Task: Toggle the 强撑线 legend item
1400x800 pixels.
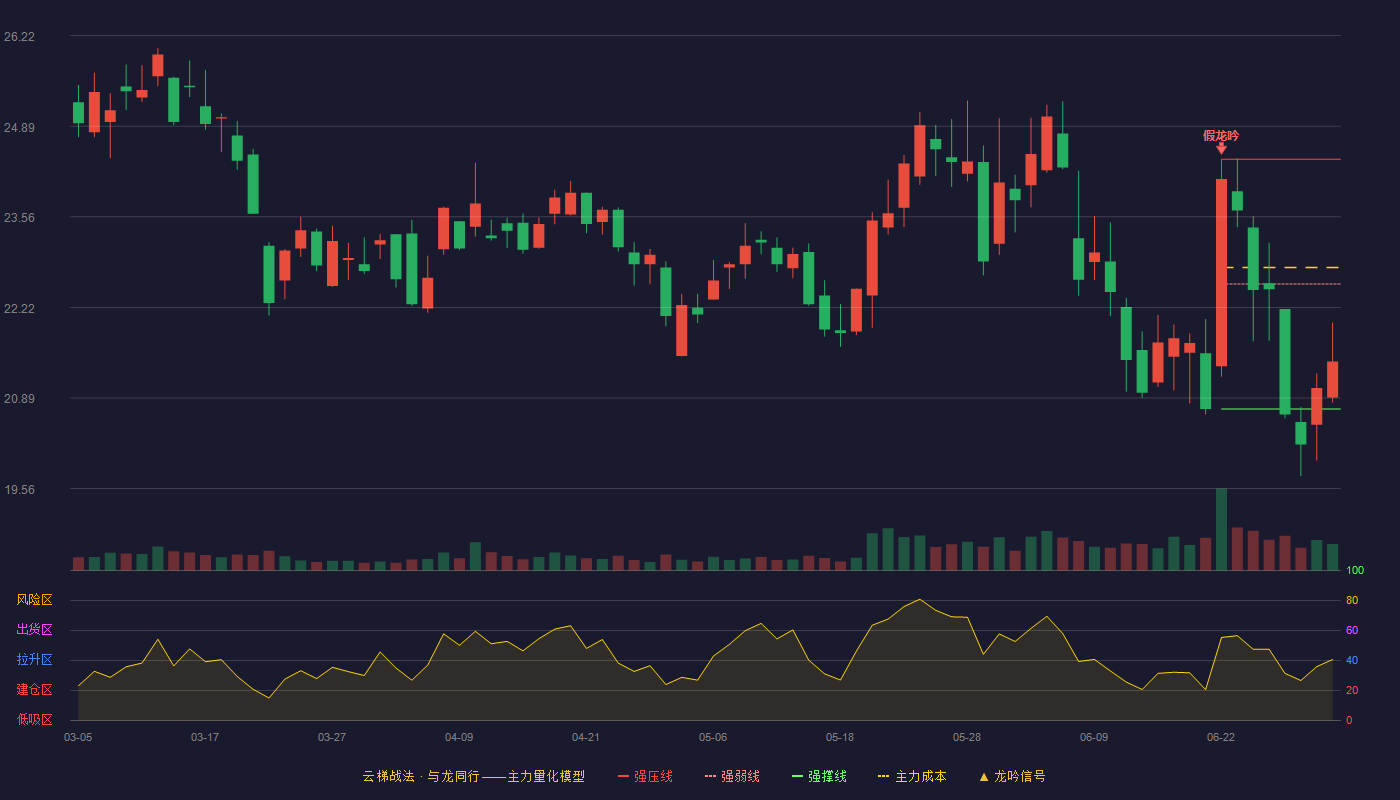Action: (x=819, y=776)
